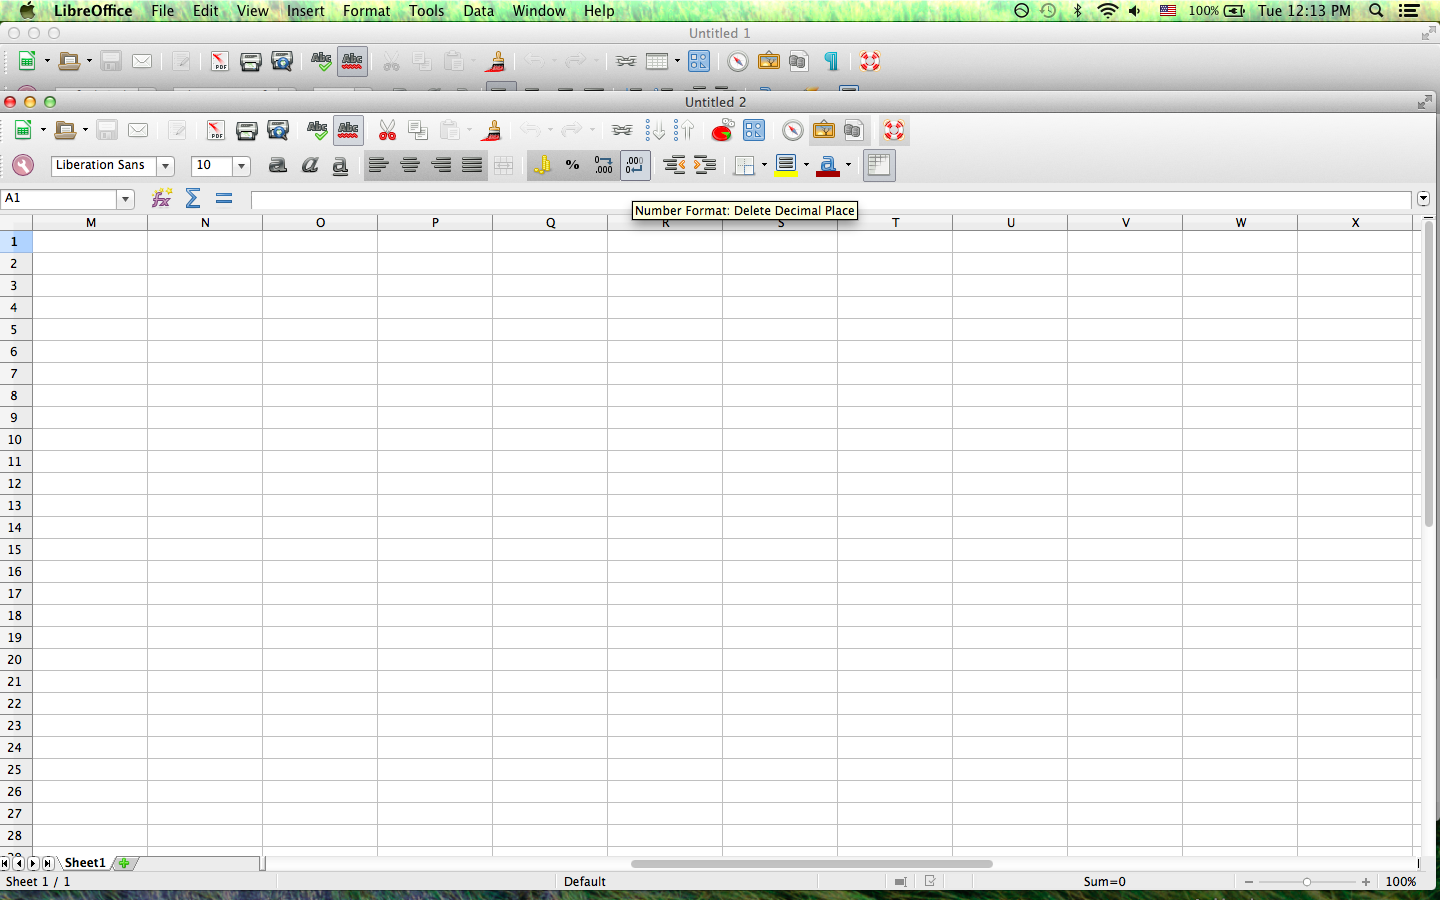1440x900 pixels.
Task: Open the Function Wizard
Action: pyautogui.click(x=161, y=198)
